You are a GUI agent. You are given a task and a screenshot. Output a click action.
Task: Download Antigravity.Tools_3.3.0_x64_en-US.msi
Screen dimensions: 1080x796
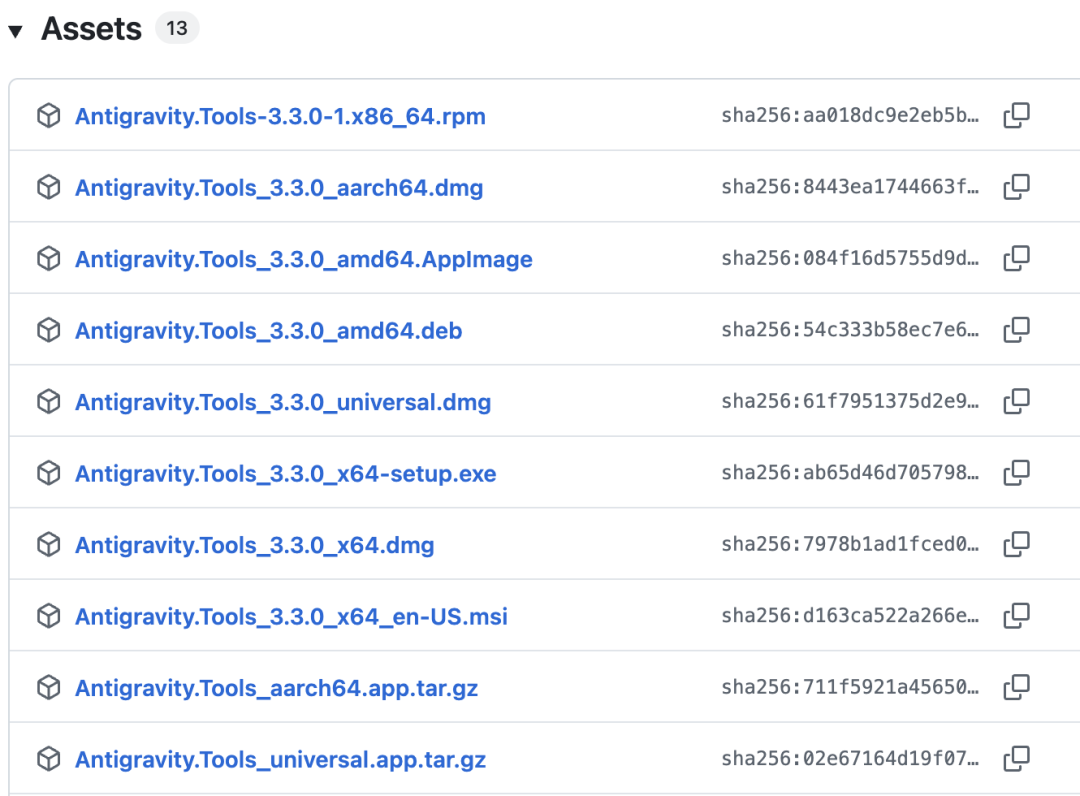tap(291, 617)
